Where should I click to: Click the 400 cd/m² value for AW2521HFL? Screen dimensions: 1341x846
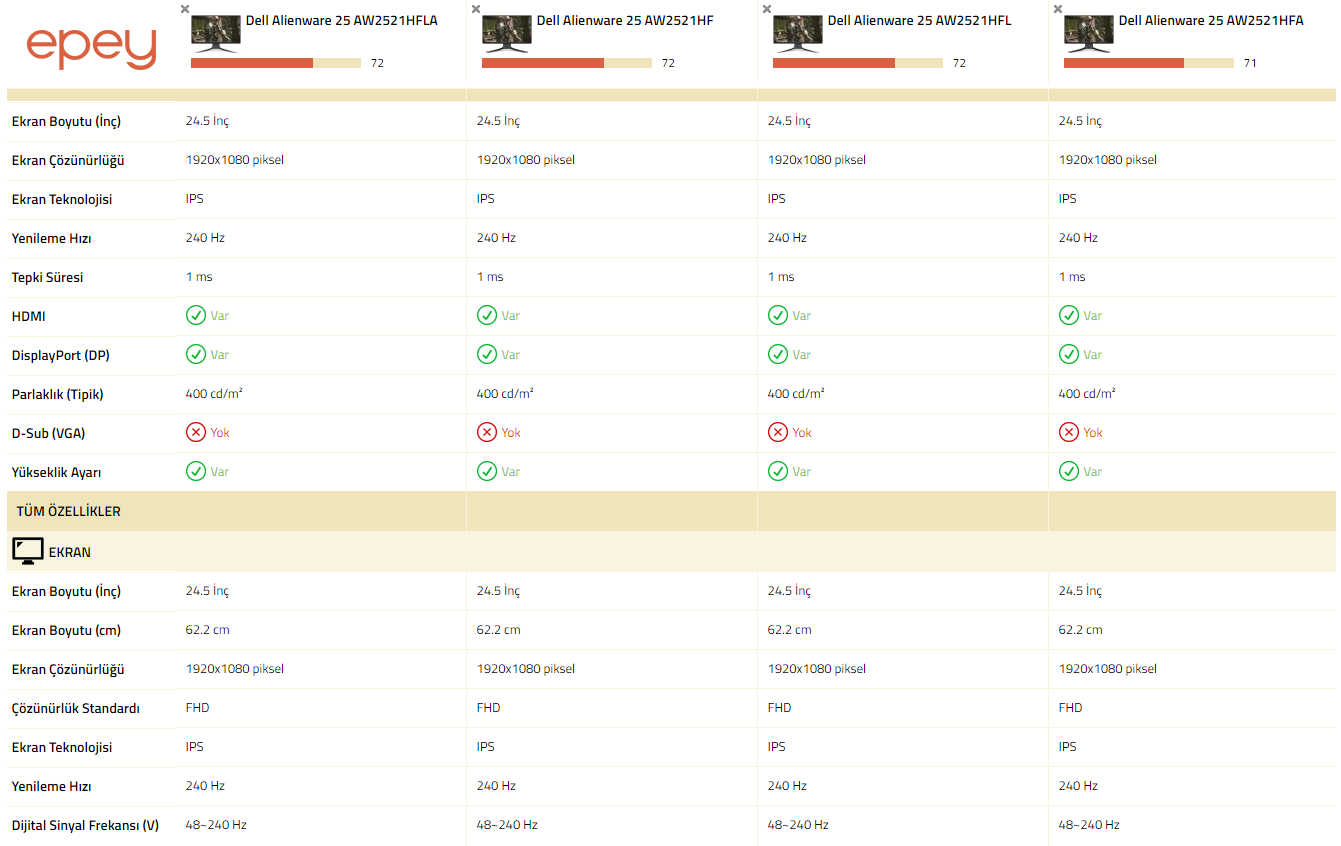[796, 394]
